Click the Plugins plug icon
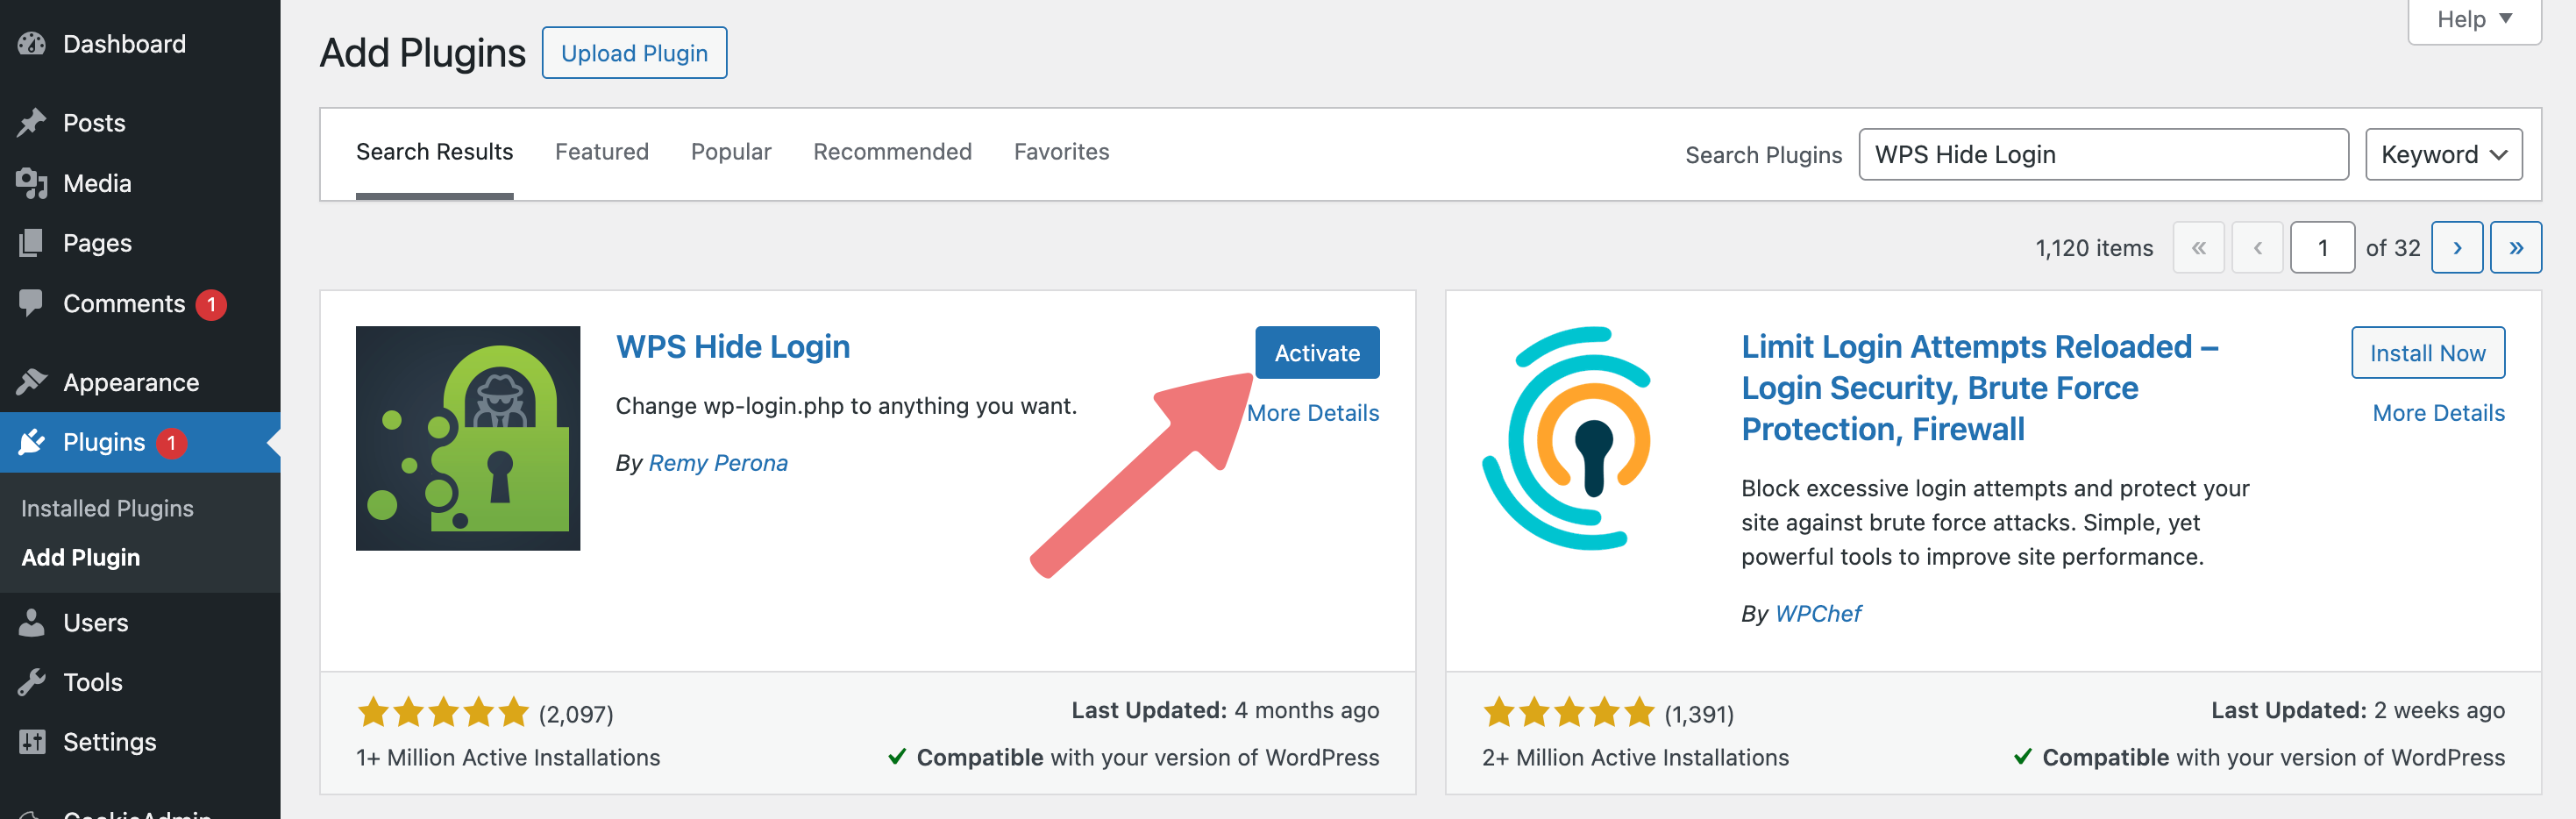 click(32, 442)
